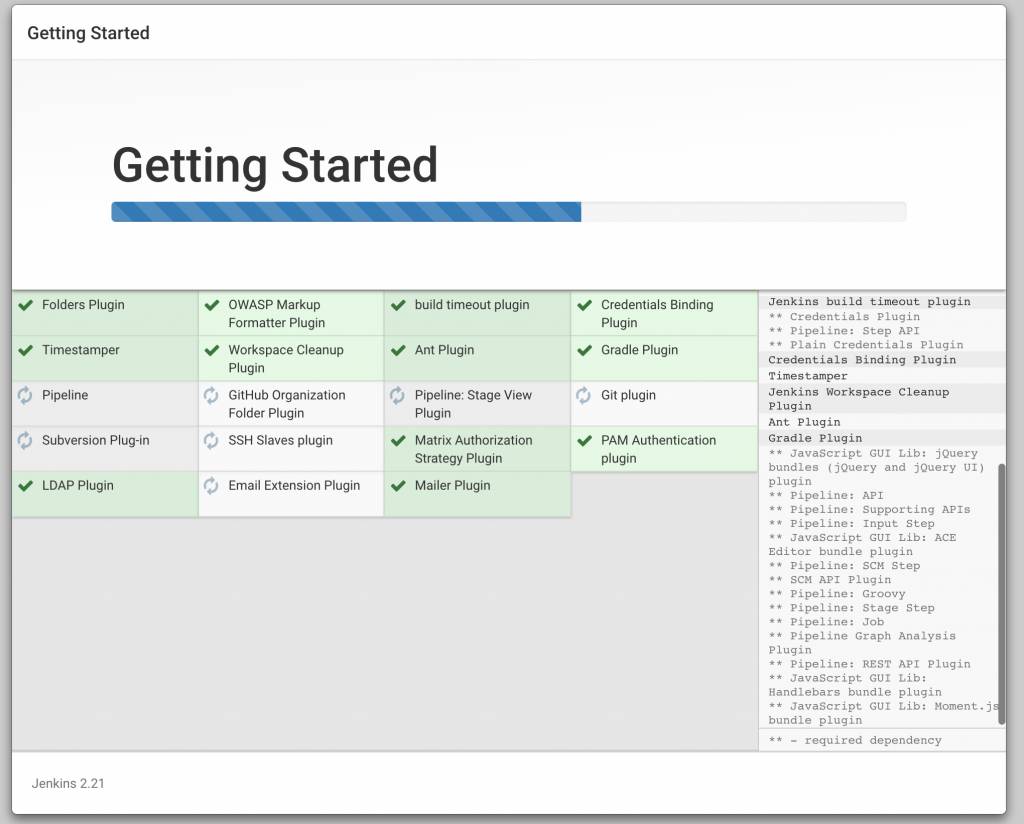Select the OWASP Markup Formatter Plugin cell
The height and width of the screenshot is (824, 1024).
291,313
